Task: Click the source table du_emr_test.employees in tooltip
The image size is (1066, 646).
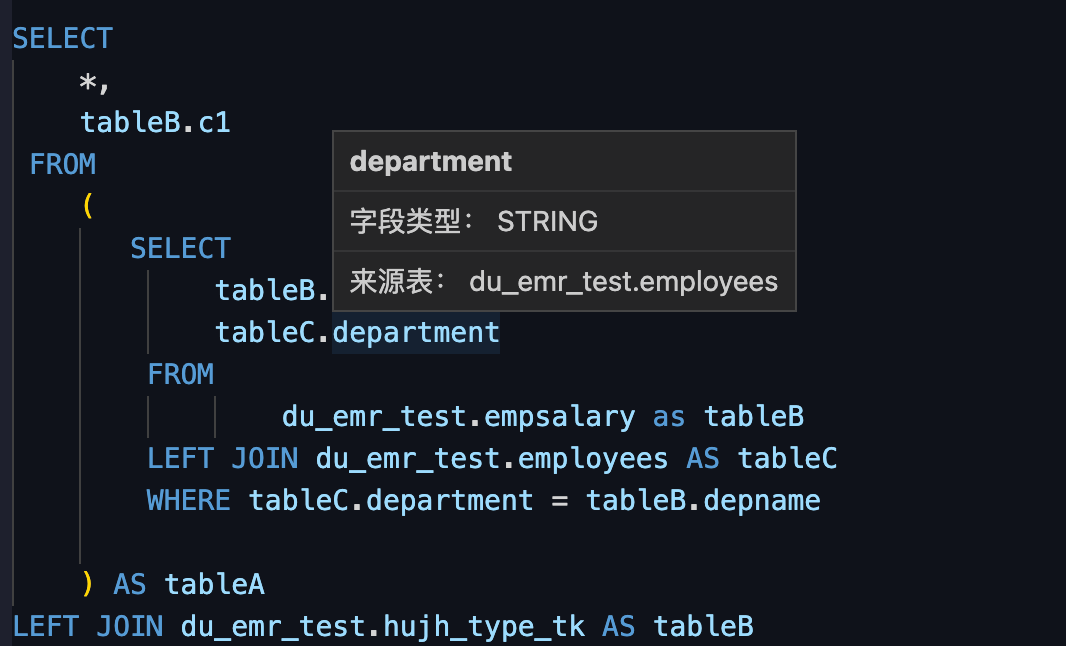Action: coord(623,282)
